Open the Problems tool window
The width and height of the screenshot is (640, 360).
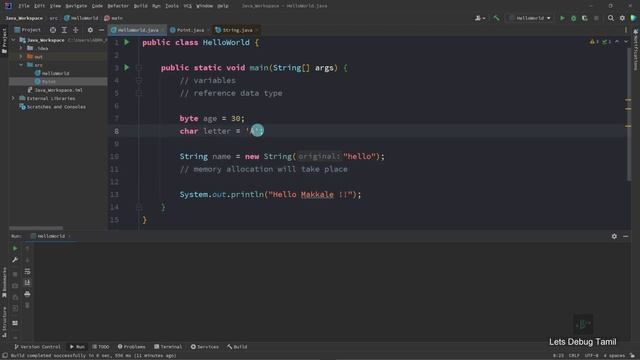point(131,347)
